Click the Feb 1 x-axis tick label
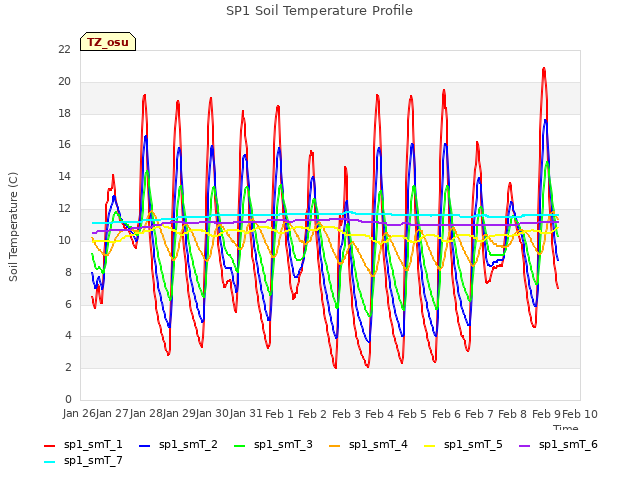 (279, 414)
